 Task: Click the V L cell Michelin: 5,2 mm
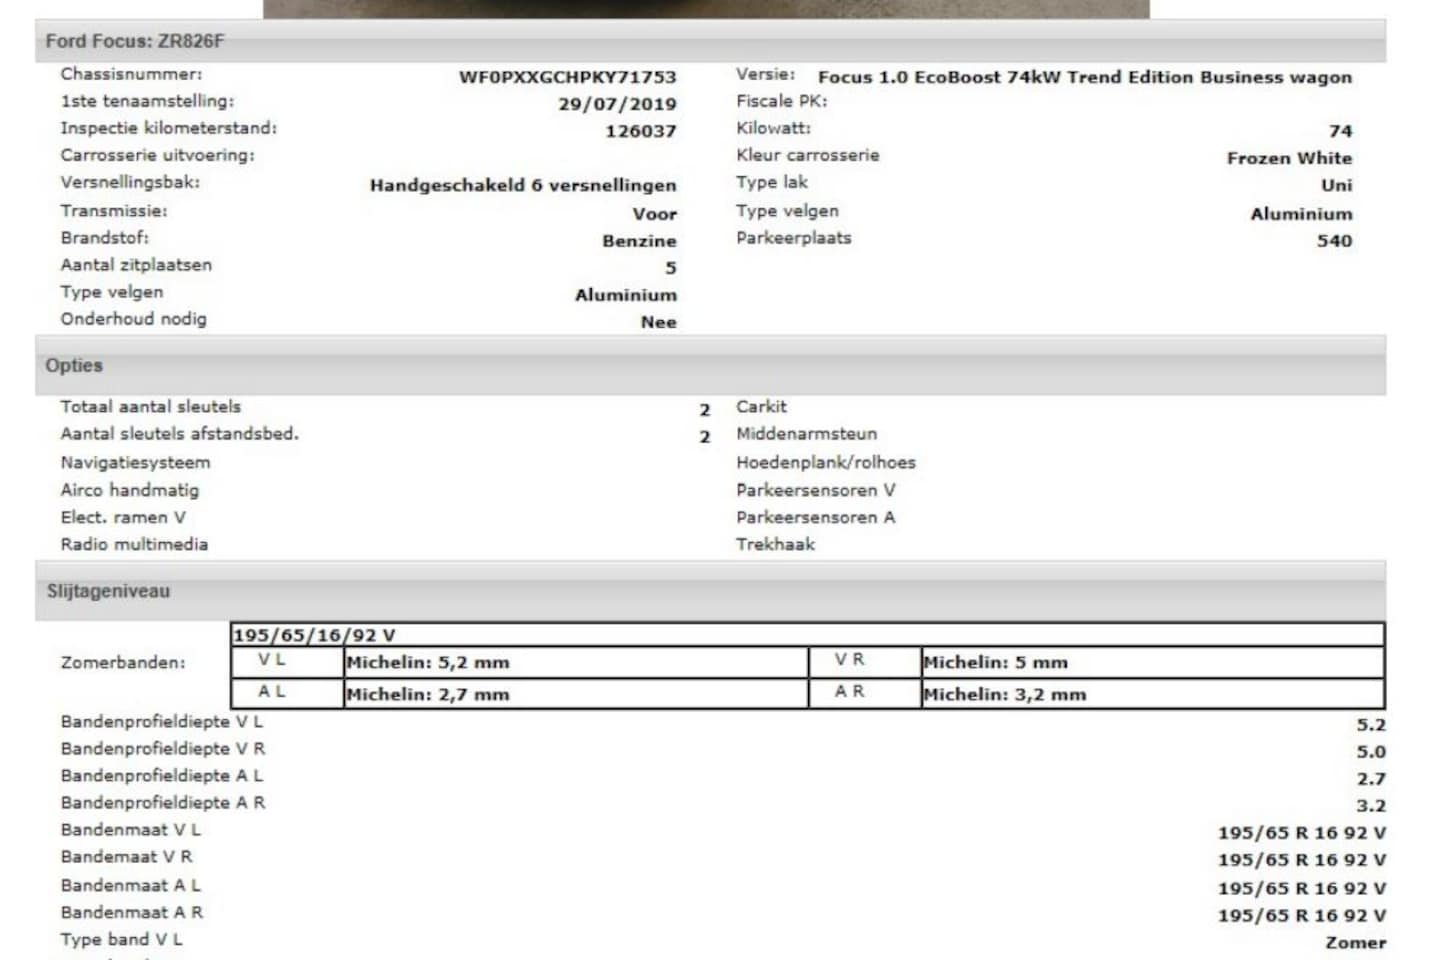point(576,662)
